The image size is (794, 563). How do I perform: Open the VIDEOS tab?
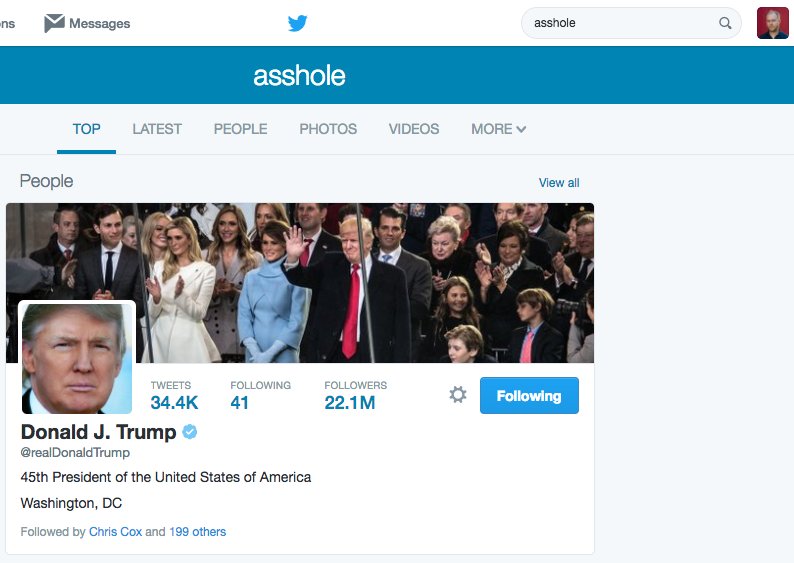pos(414,129)
